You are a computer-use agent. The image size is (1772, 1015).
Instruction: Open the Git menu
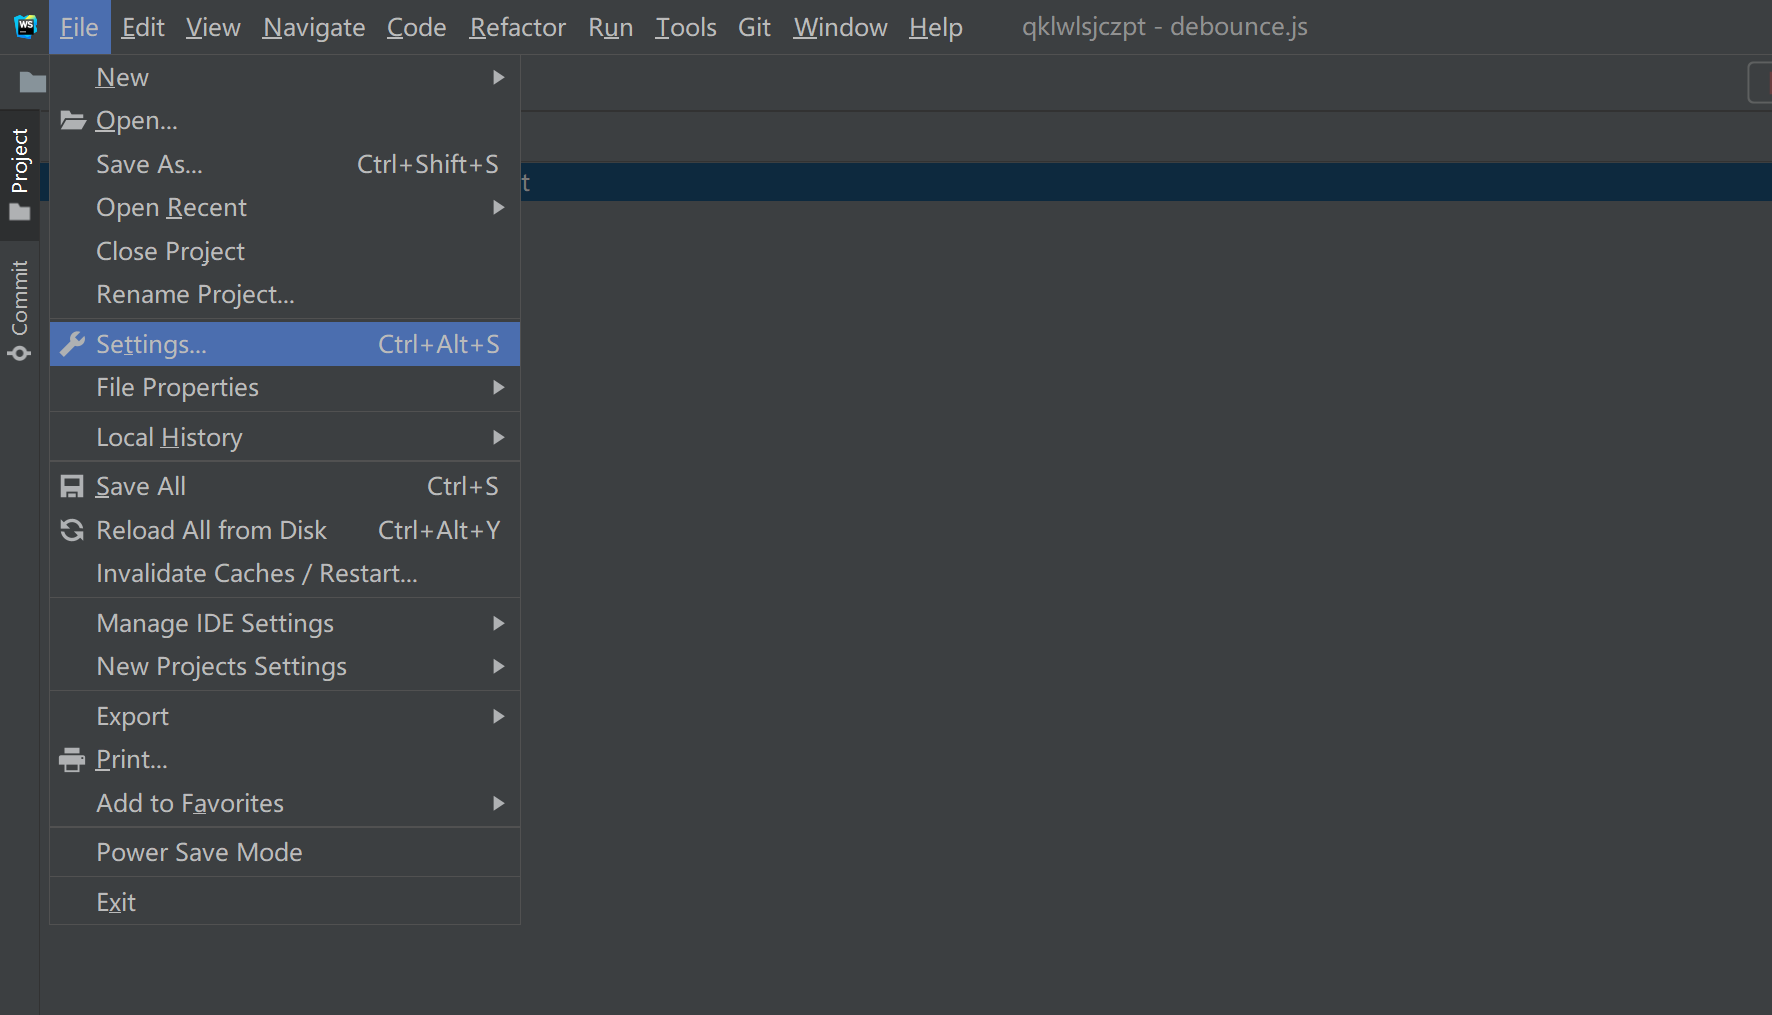point(754,27)
